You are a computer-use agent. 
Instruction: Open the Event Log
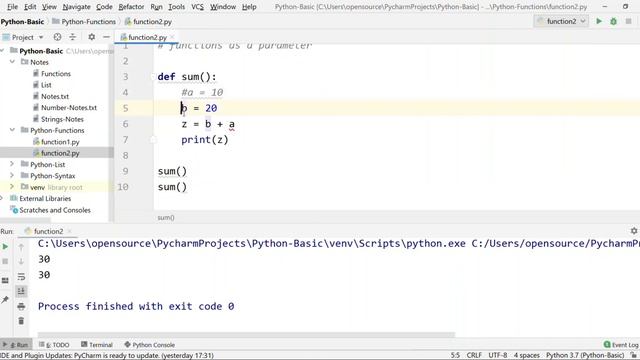click(621, 344)
